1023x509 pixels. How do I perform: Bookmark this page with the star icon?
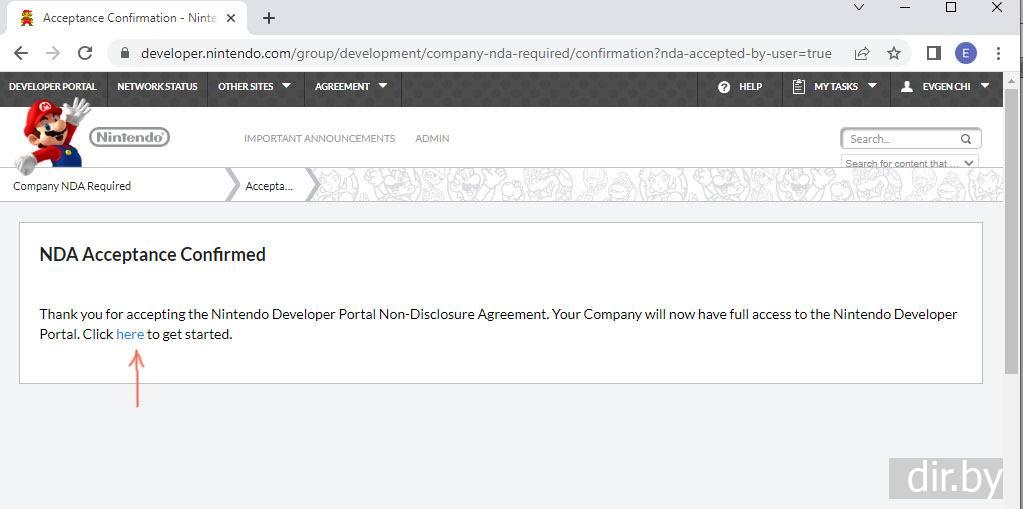tap(894, 54)
